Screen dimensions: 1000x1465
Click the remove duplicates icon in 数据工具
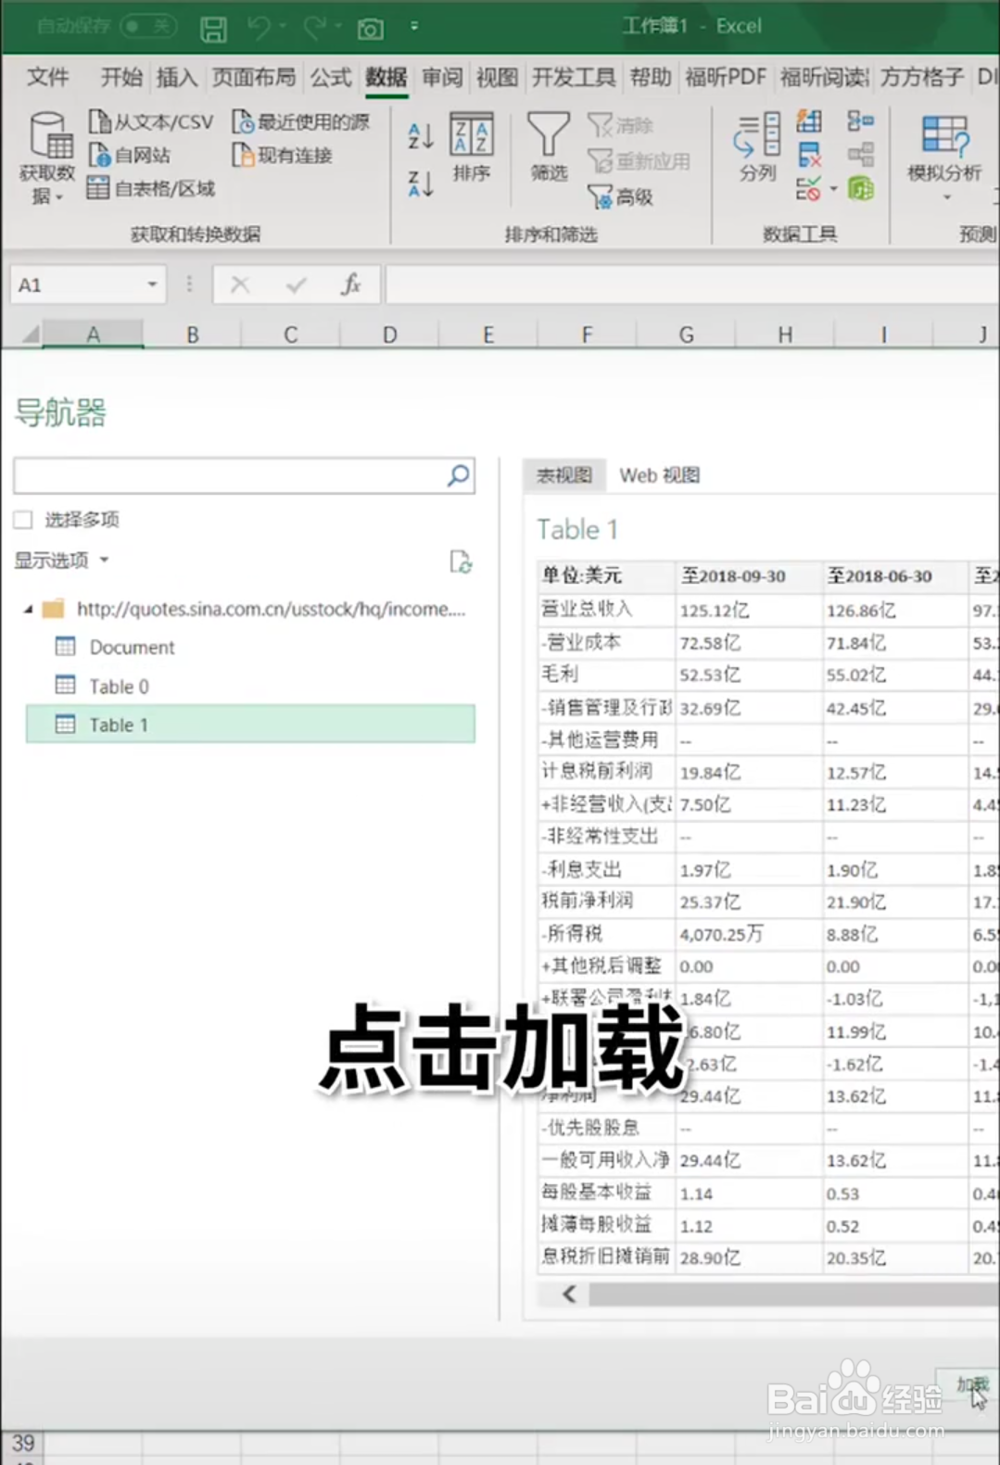click(x=809, y=155)
